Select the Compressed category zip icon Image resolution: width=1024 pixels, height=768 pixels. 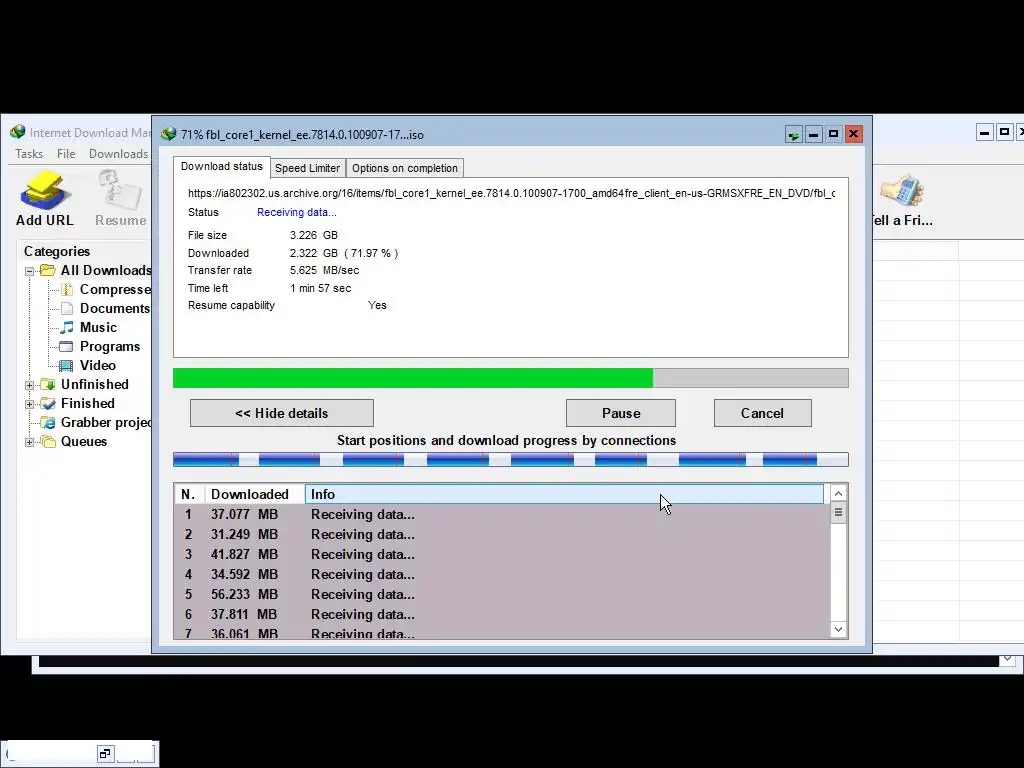pos(67,289)
